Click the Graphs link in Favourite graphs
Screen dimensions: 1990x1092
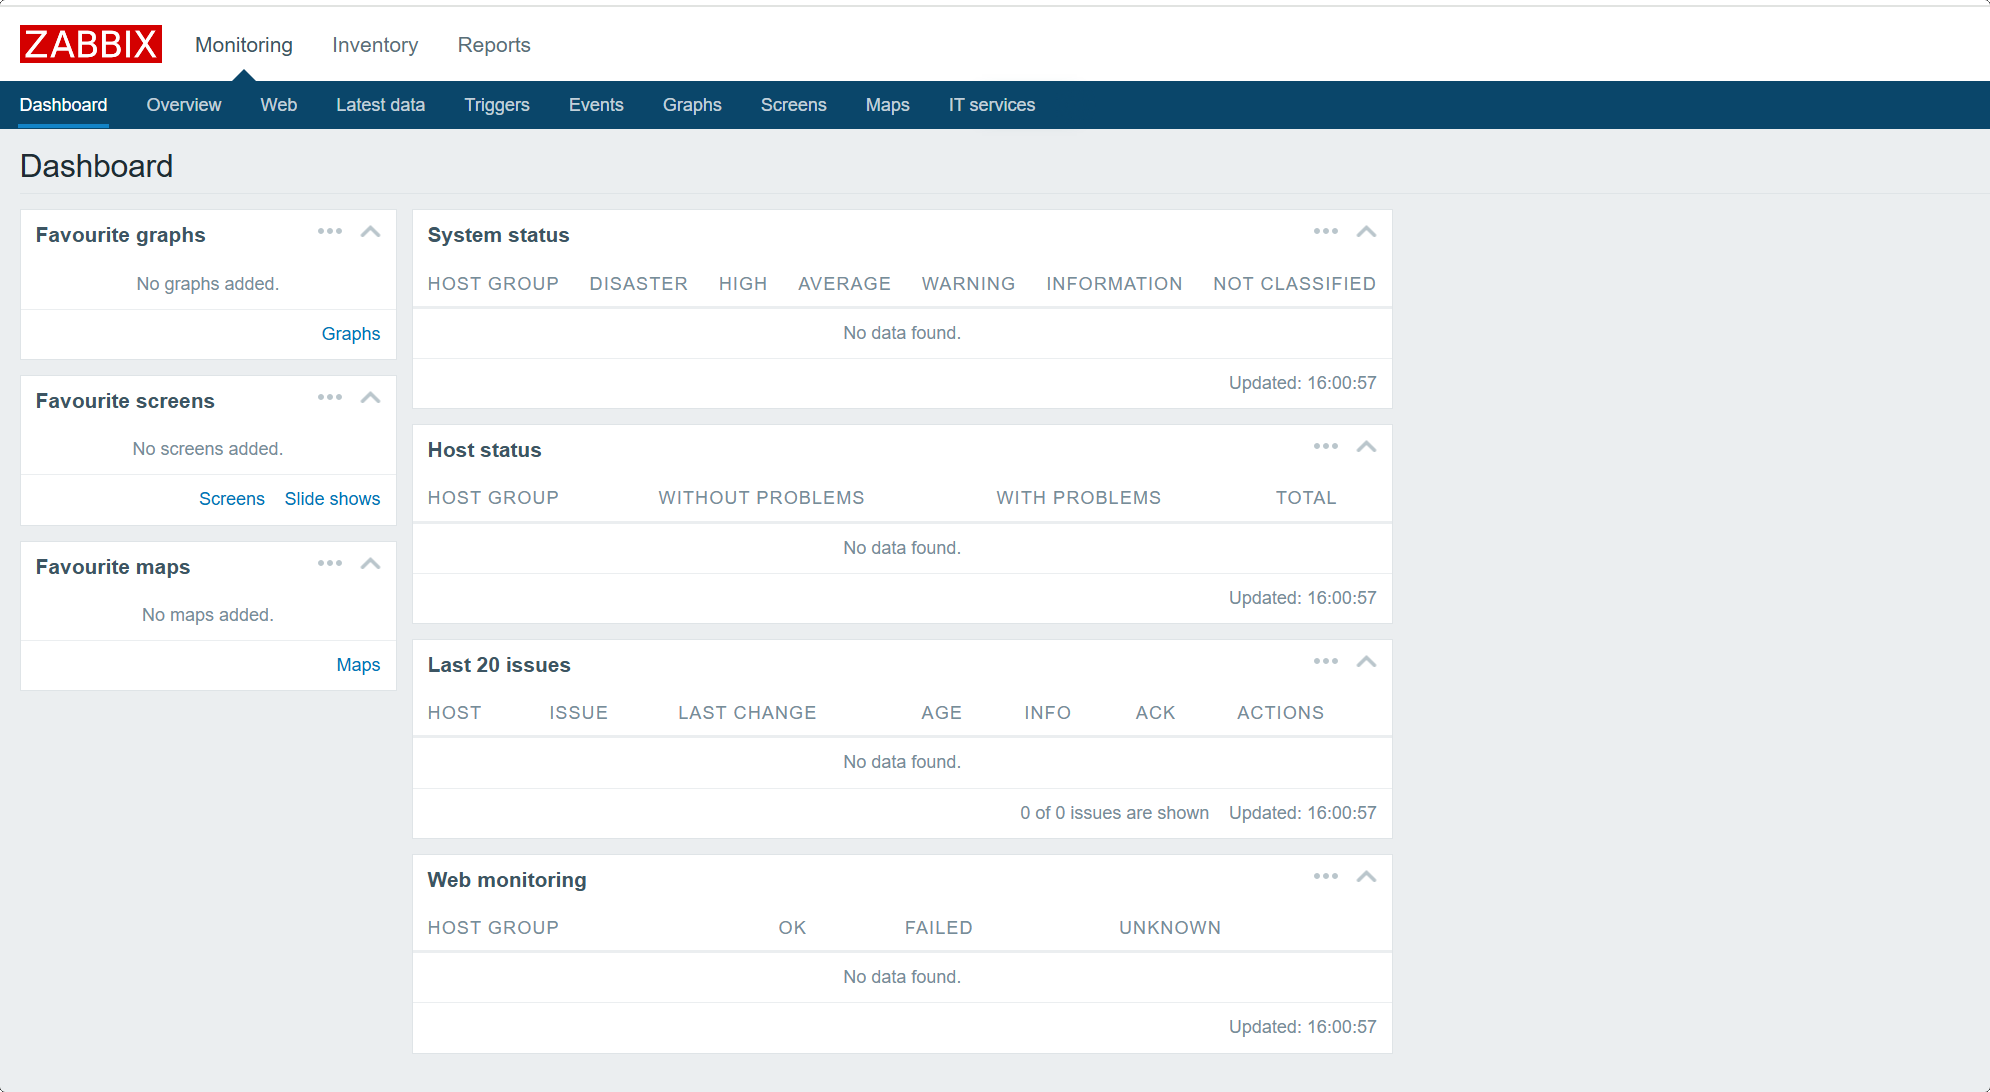click(x=350, y=334)
